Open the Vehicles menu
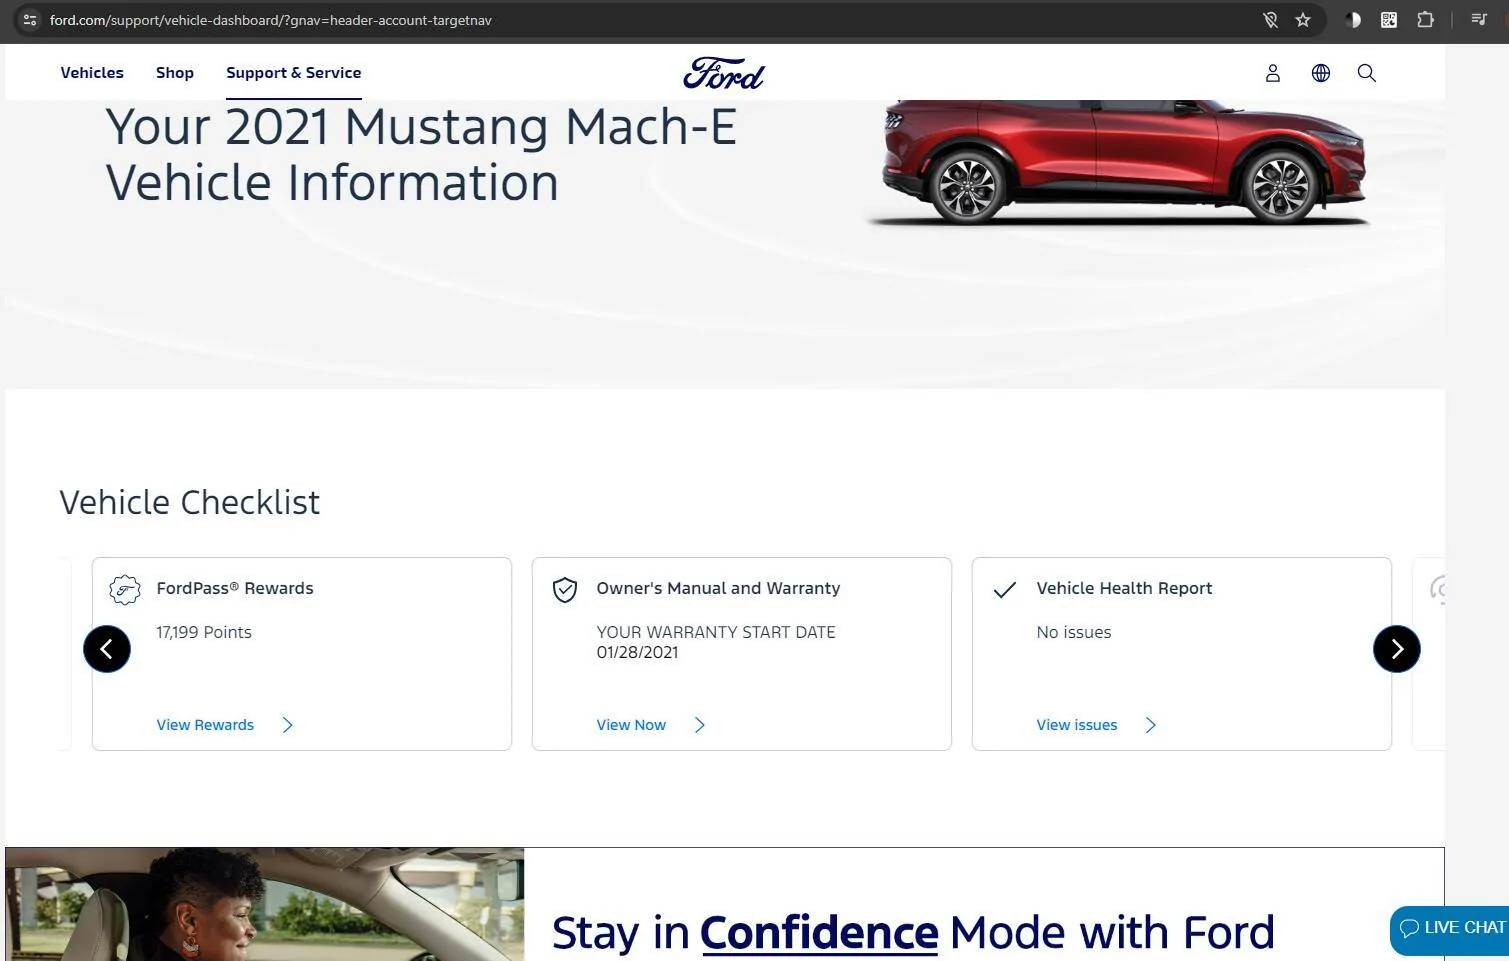This screenshot has height=961, width=1509. 92,73
